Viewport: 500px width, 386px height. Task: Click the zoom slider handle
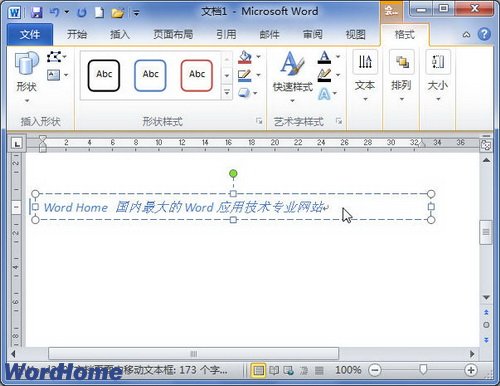click(423, 369)
